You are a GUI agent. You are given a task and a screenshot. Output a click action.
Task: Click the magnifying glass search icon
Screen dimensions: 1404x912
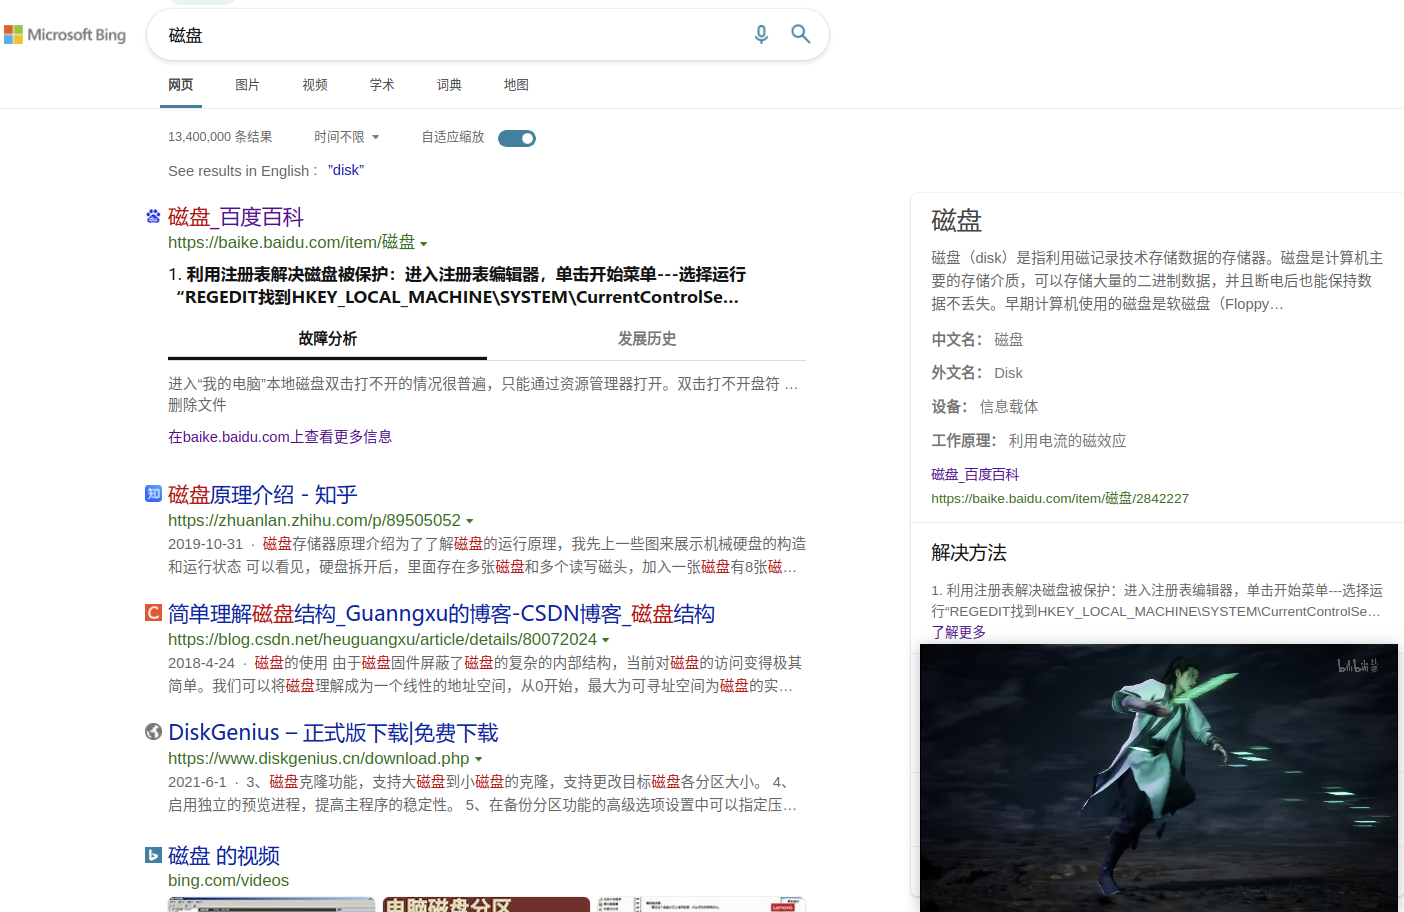800,35
